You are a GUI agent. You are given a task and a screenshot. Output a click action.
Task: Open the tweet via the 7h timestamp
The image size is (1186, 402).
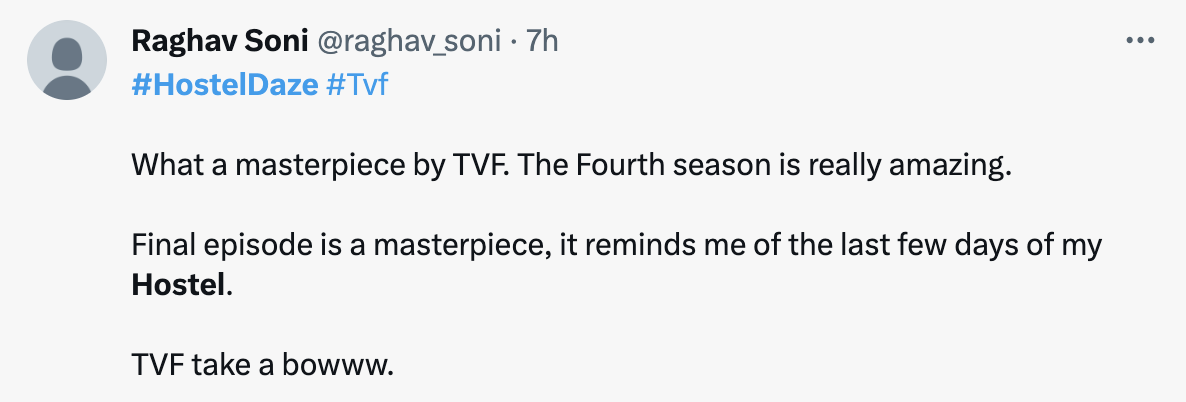(x=542, y=41)
